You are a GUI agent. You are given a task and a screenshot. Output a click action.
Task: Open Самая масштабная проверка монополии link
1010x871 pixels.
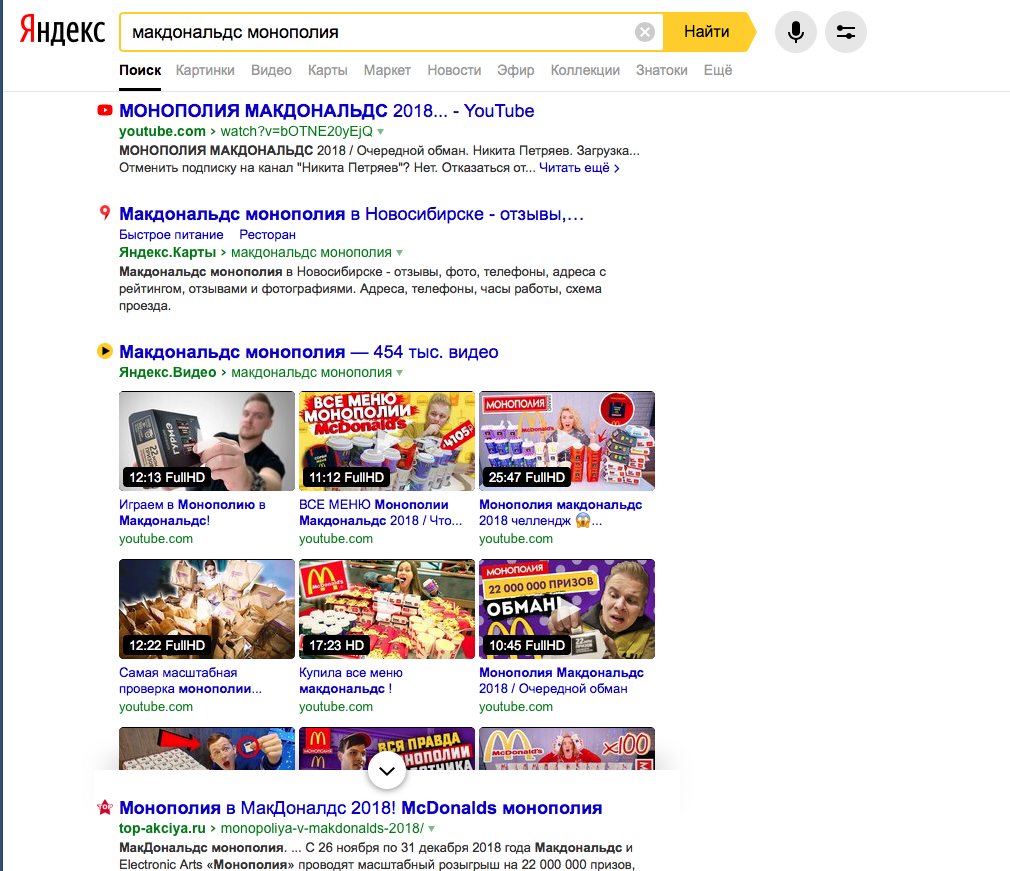pos(190,680)
